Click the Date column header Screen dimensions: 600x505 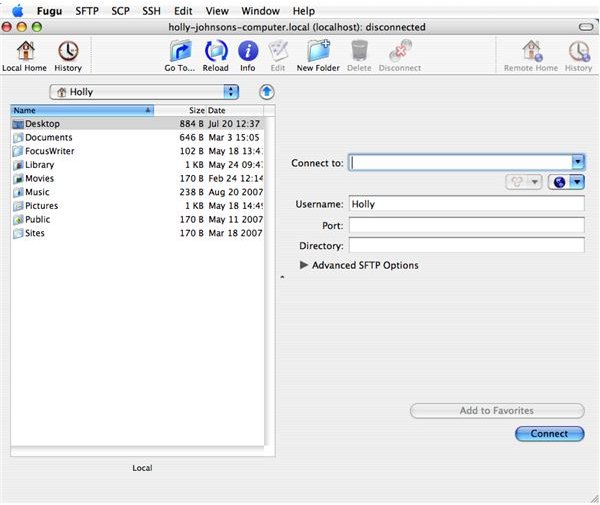coord(235,111)
